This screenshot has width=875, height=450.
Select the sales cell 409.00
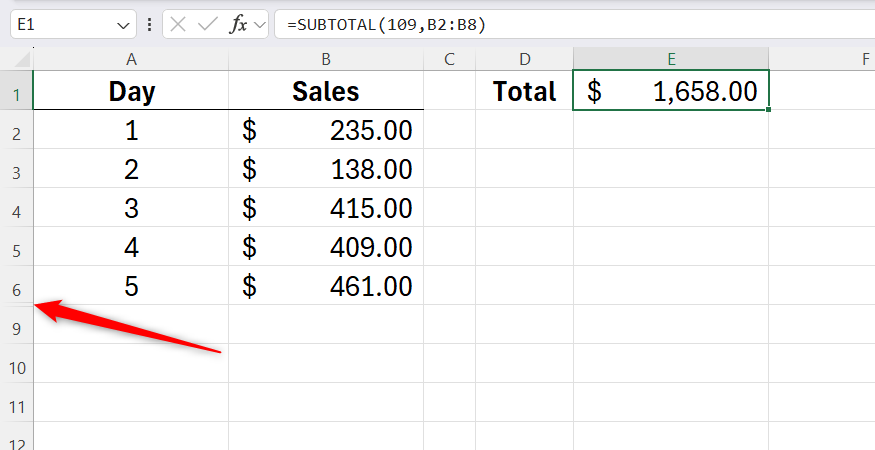tap(326, 247)
